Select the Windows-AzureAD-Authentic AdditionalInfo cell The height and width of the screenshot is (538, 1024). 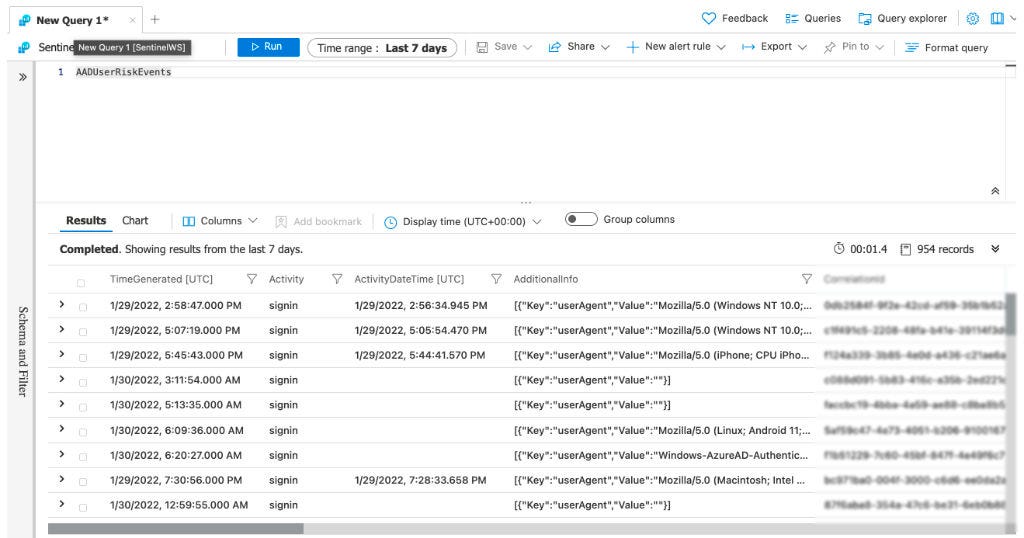click(x=661, y=455)
